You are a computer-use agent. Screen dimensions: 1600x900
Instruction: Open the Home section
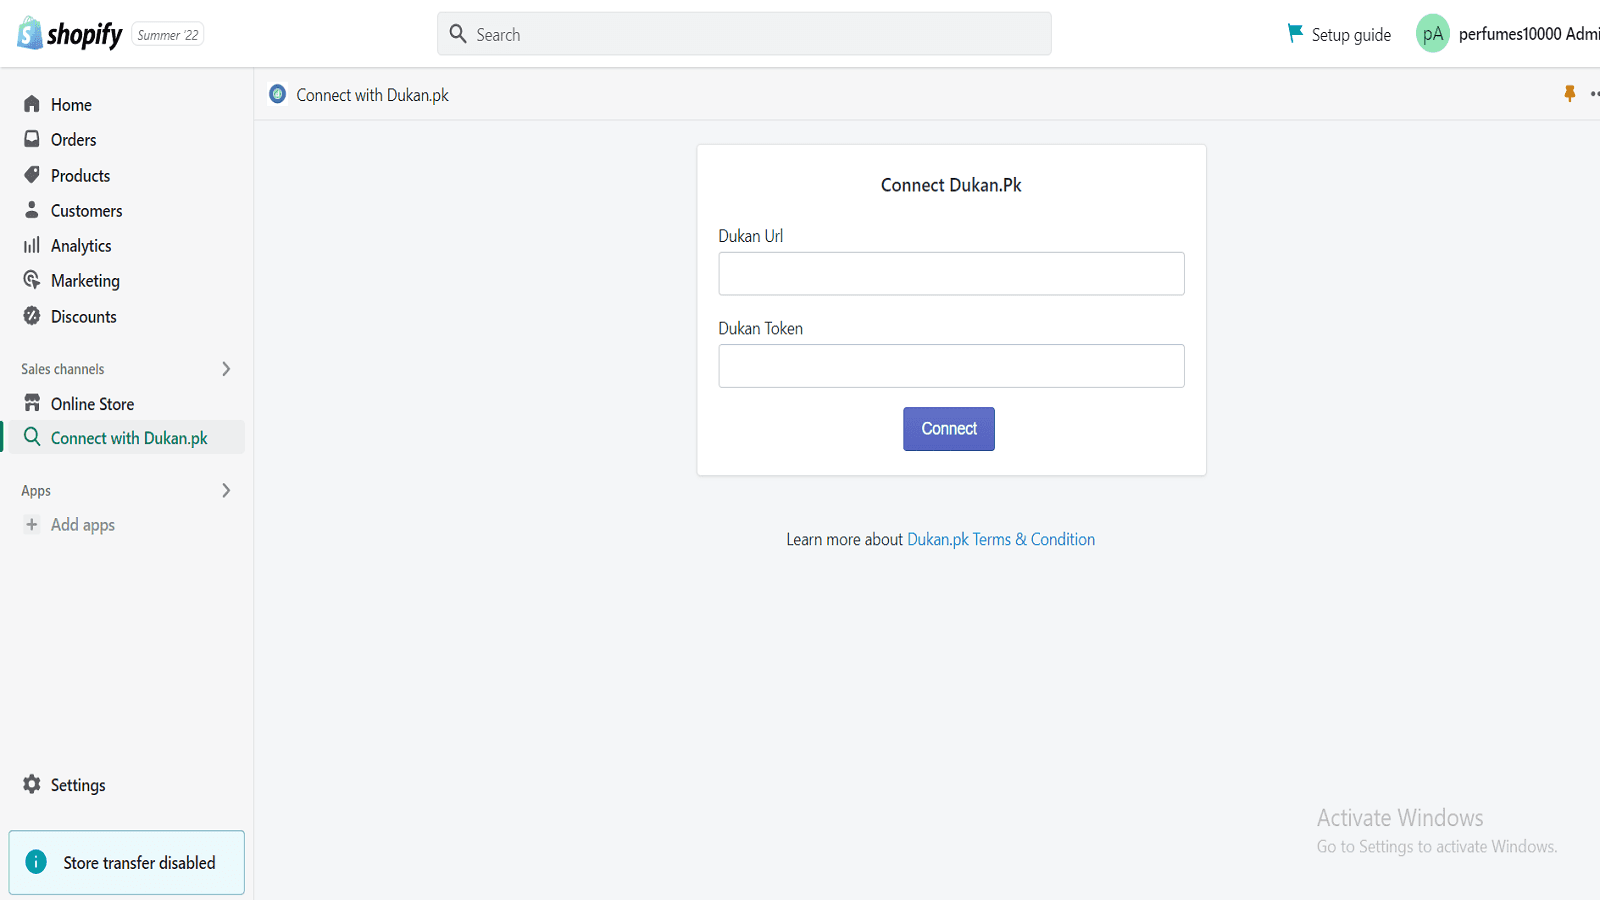click(70, 104)
